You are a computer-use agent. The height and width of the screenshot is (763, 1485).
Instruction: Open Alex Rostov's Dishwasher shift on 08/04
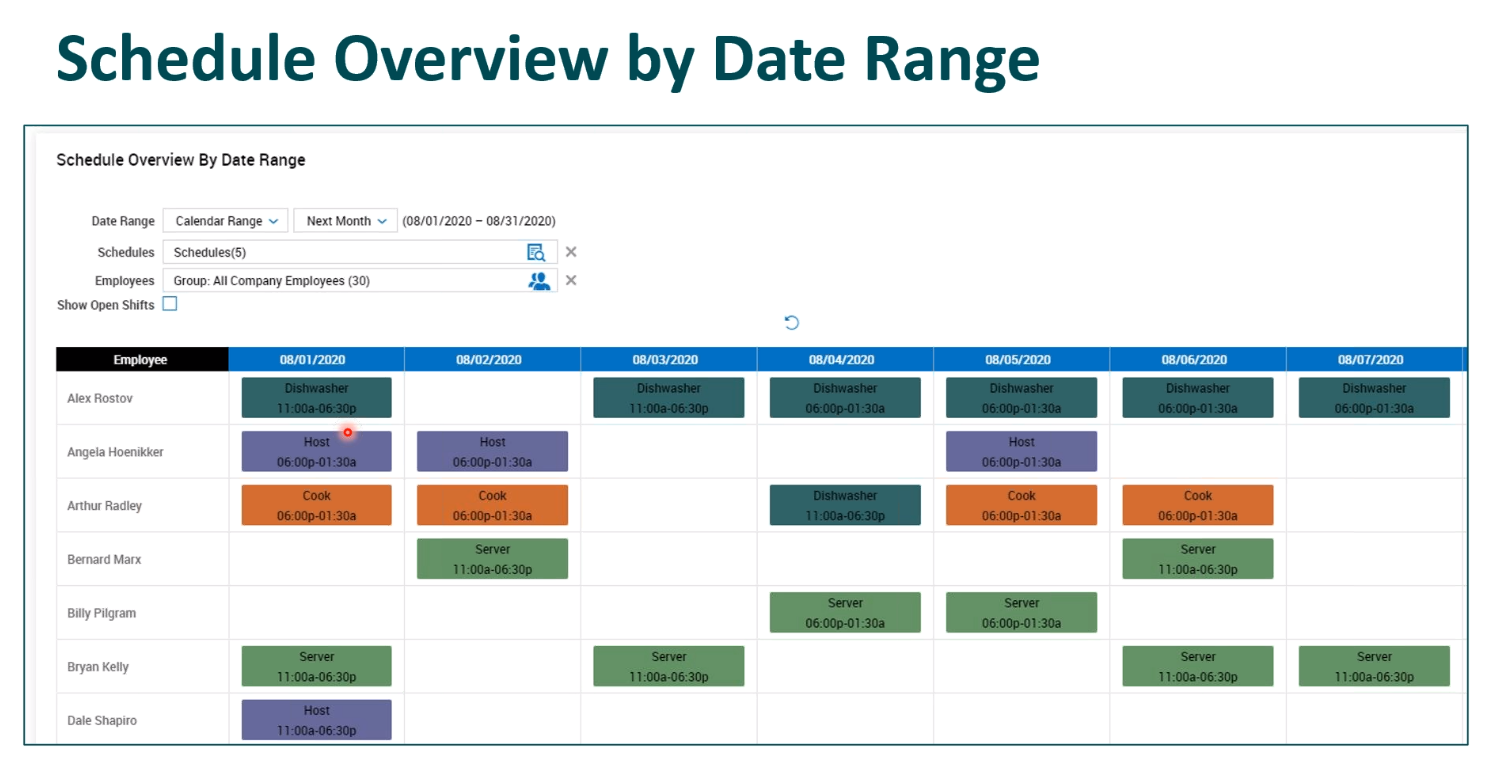(845, 398)
